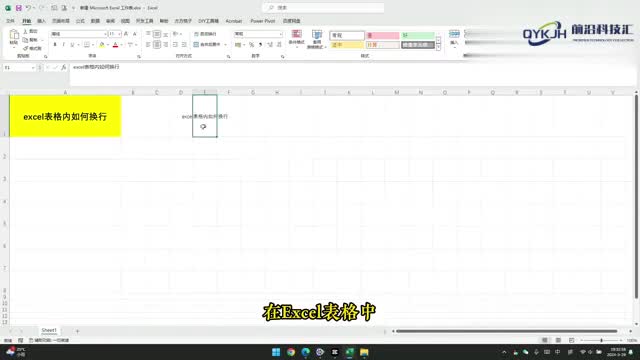Open Conditional Formatting menu

pyautogui.click(x=297, y=39)
